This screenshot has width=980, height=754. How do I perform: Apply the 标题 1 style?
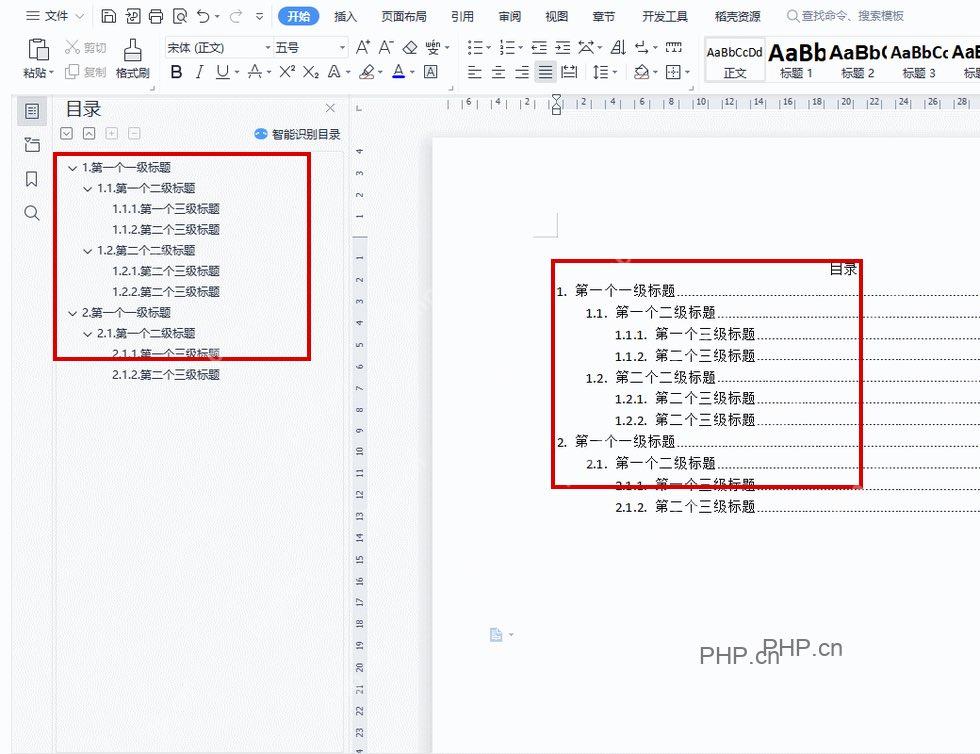797,60
